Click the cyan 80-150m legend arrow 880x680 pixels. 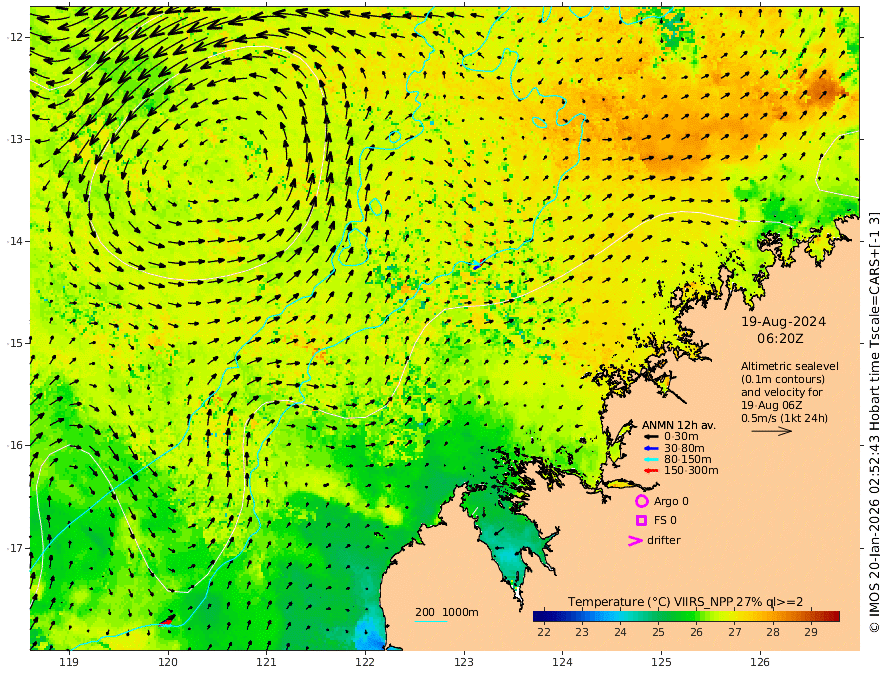pyautogui.click(x=651, y=460)
